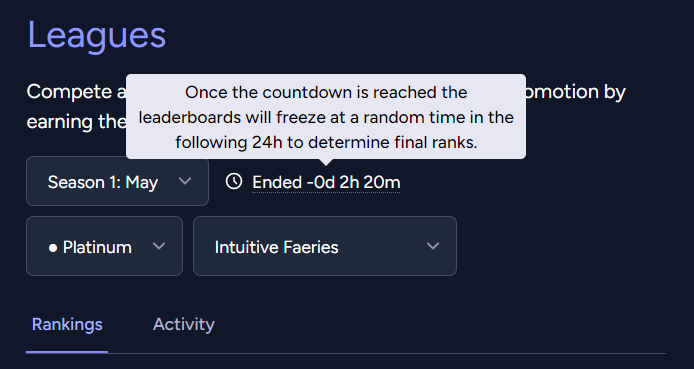This screenshot has height=369, width=694.
Task: Open the Season 1: May dropdown
Action: [117, 181]
